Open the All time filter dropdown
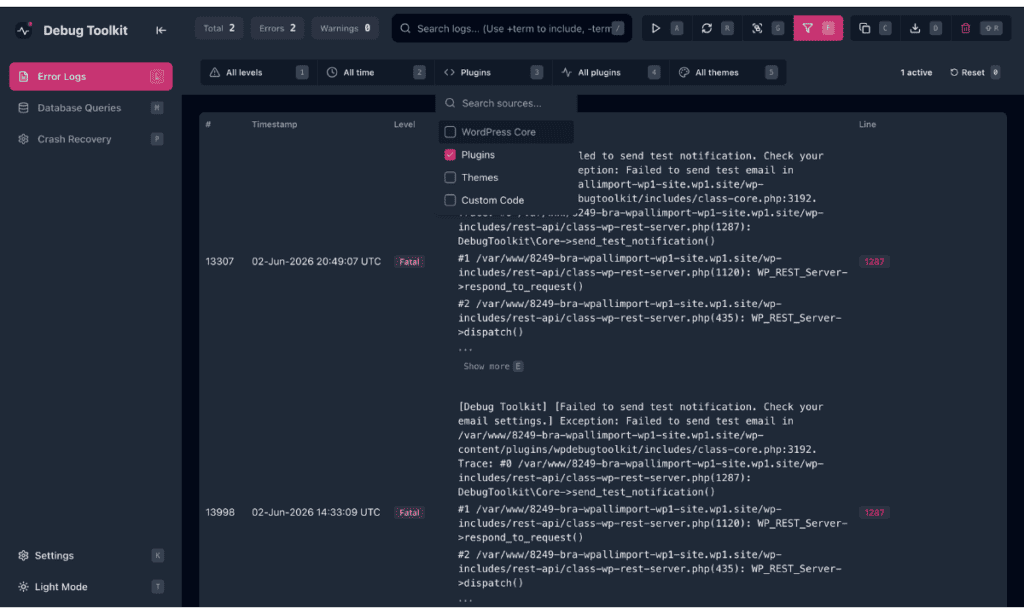1024x614 pixels. (x=376, y=73)
